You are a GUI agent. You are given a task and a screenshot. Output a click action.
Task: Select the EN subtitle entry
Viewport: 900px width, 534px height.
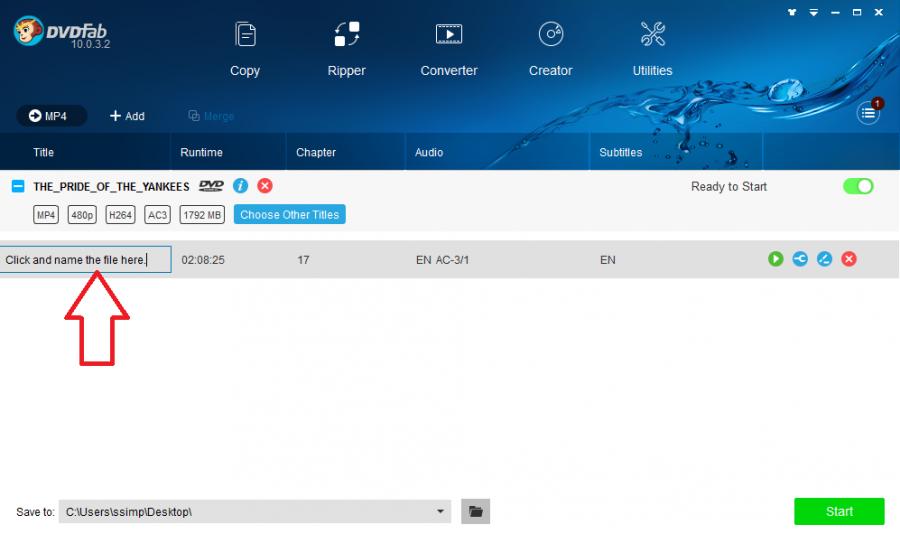point(608,260)
